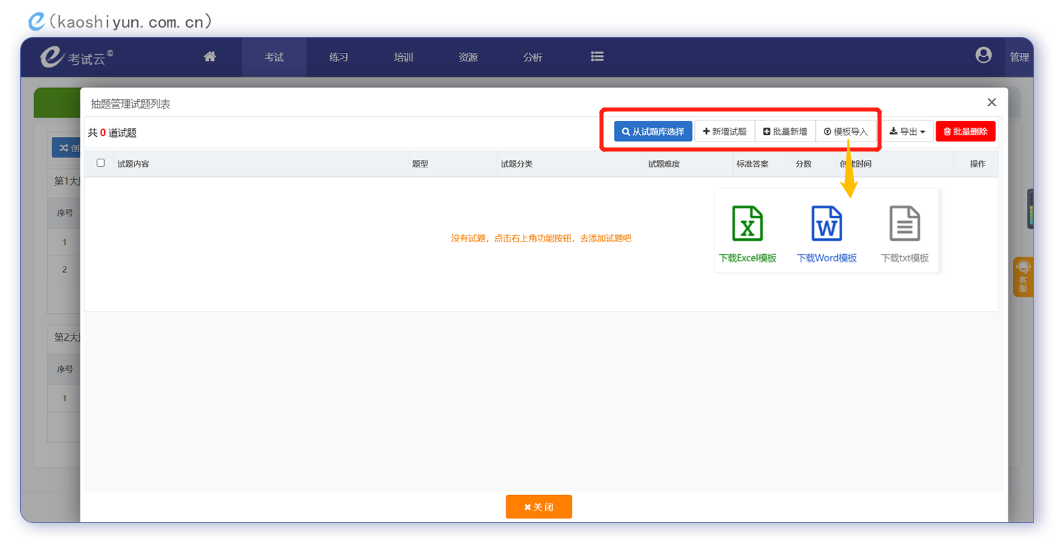
Task: Open the 模板导入 template import menu
Action: pyautogui.click(x=846, y=131)
